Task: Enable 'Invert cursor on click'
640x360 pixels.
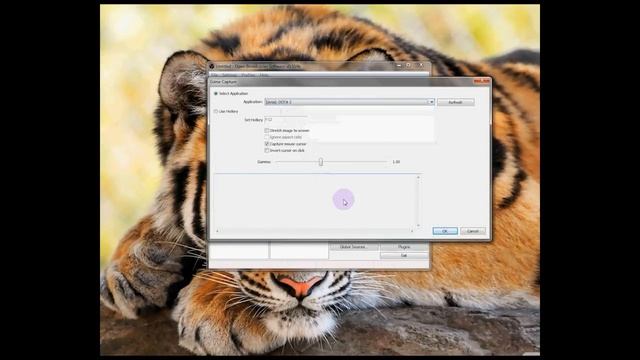Action: click(x=267, y=151)
